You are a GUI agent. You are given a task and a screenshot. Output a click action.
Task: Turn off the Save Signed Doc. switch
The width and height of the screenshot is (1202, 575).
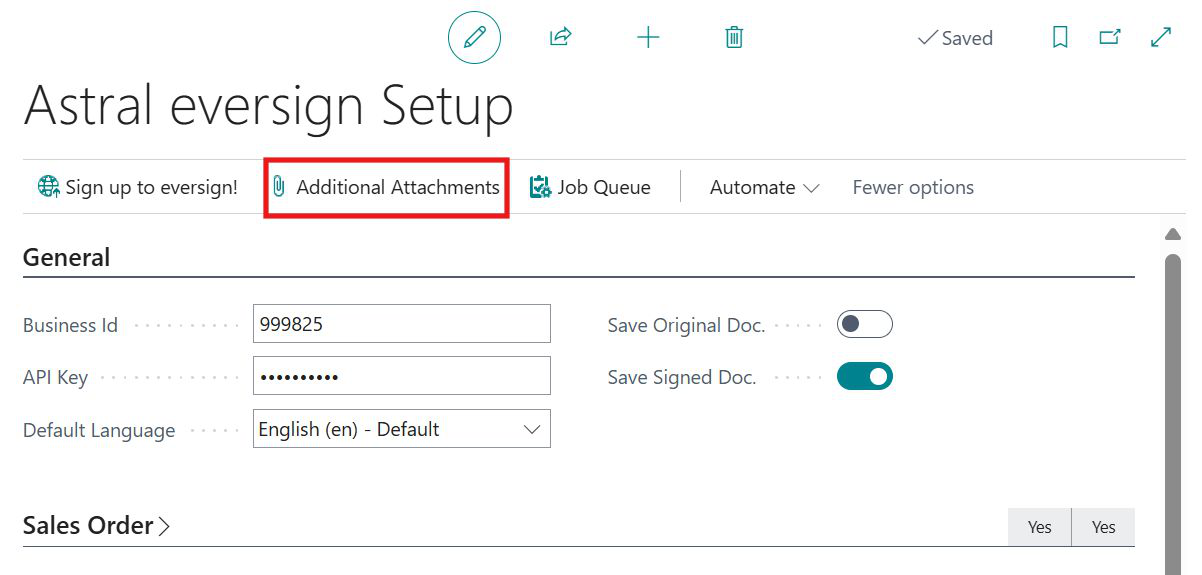point(865,377)
